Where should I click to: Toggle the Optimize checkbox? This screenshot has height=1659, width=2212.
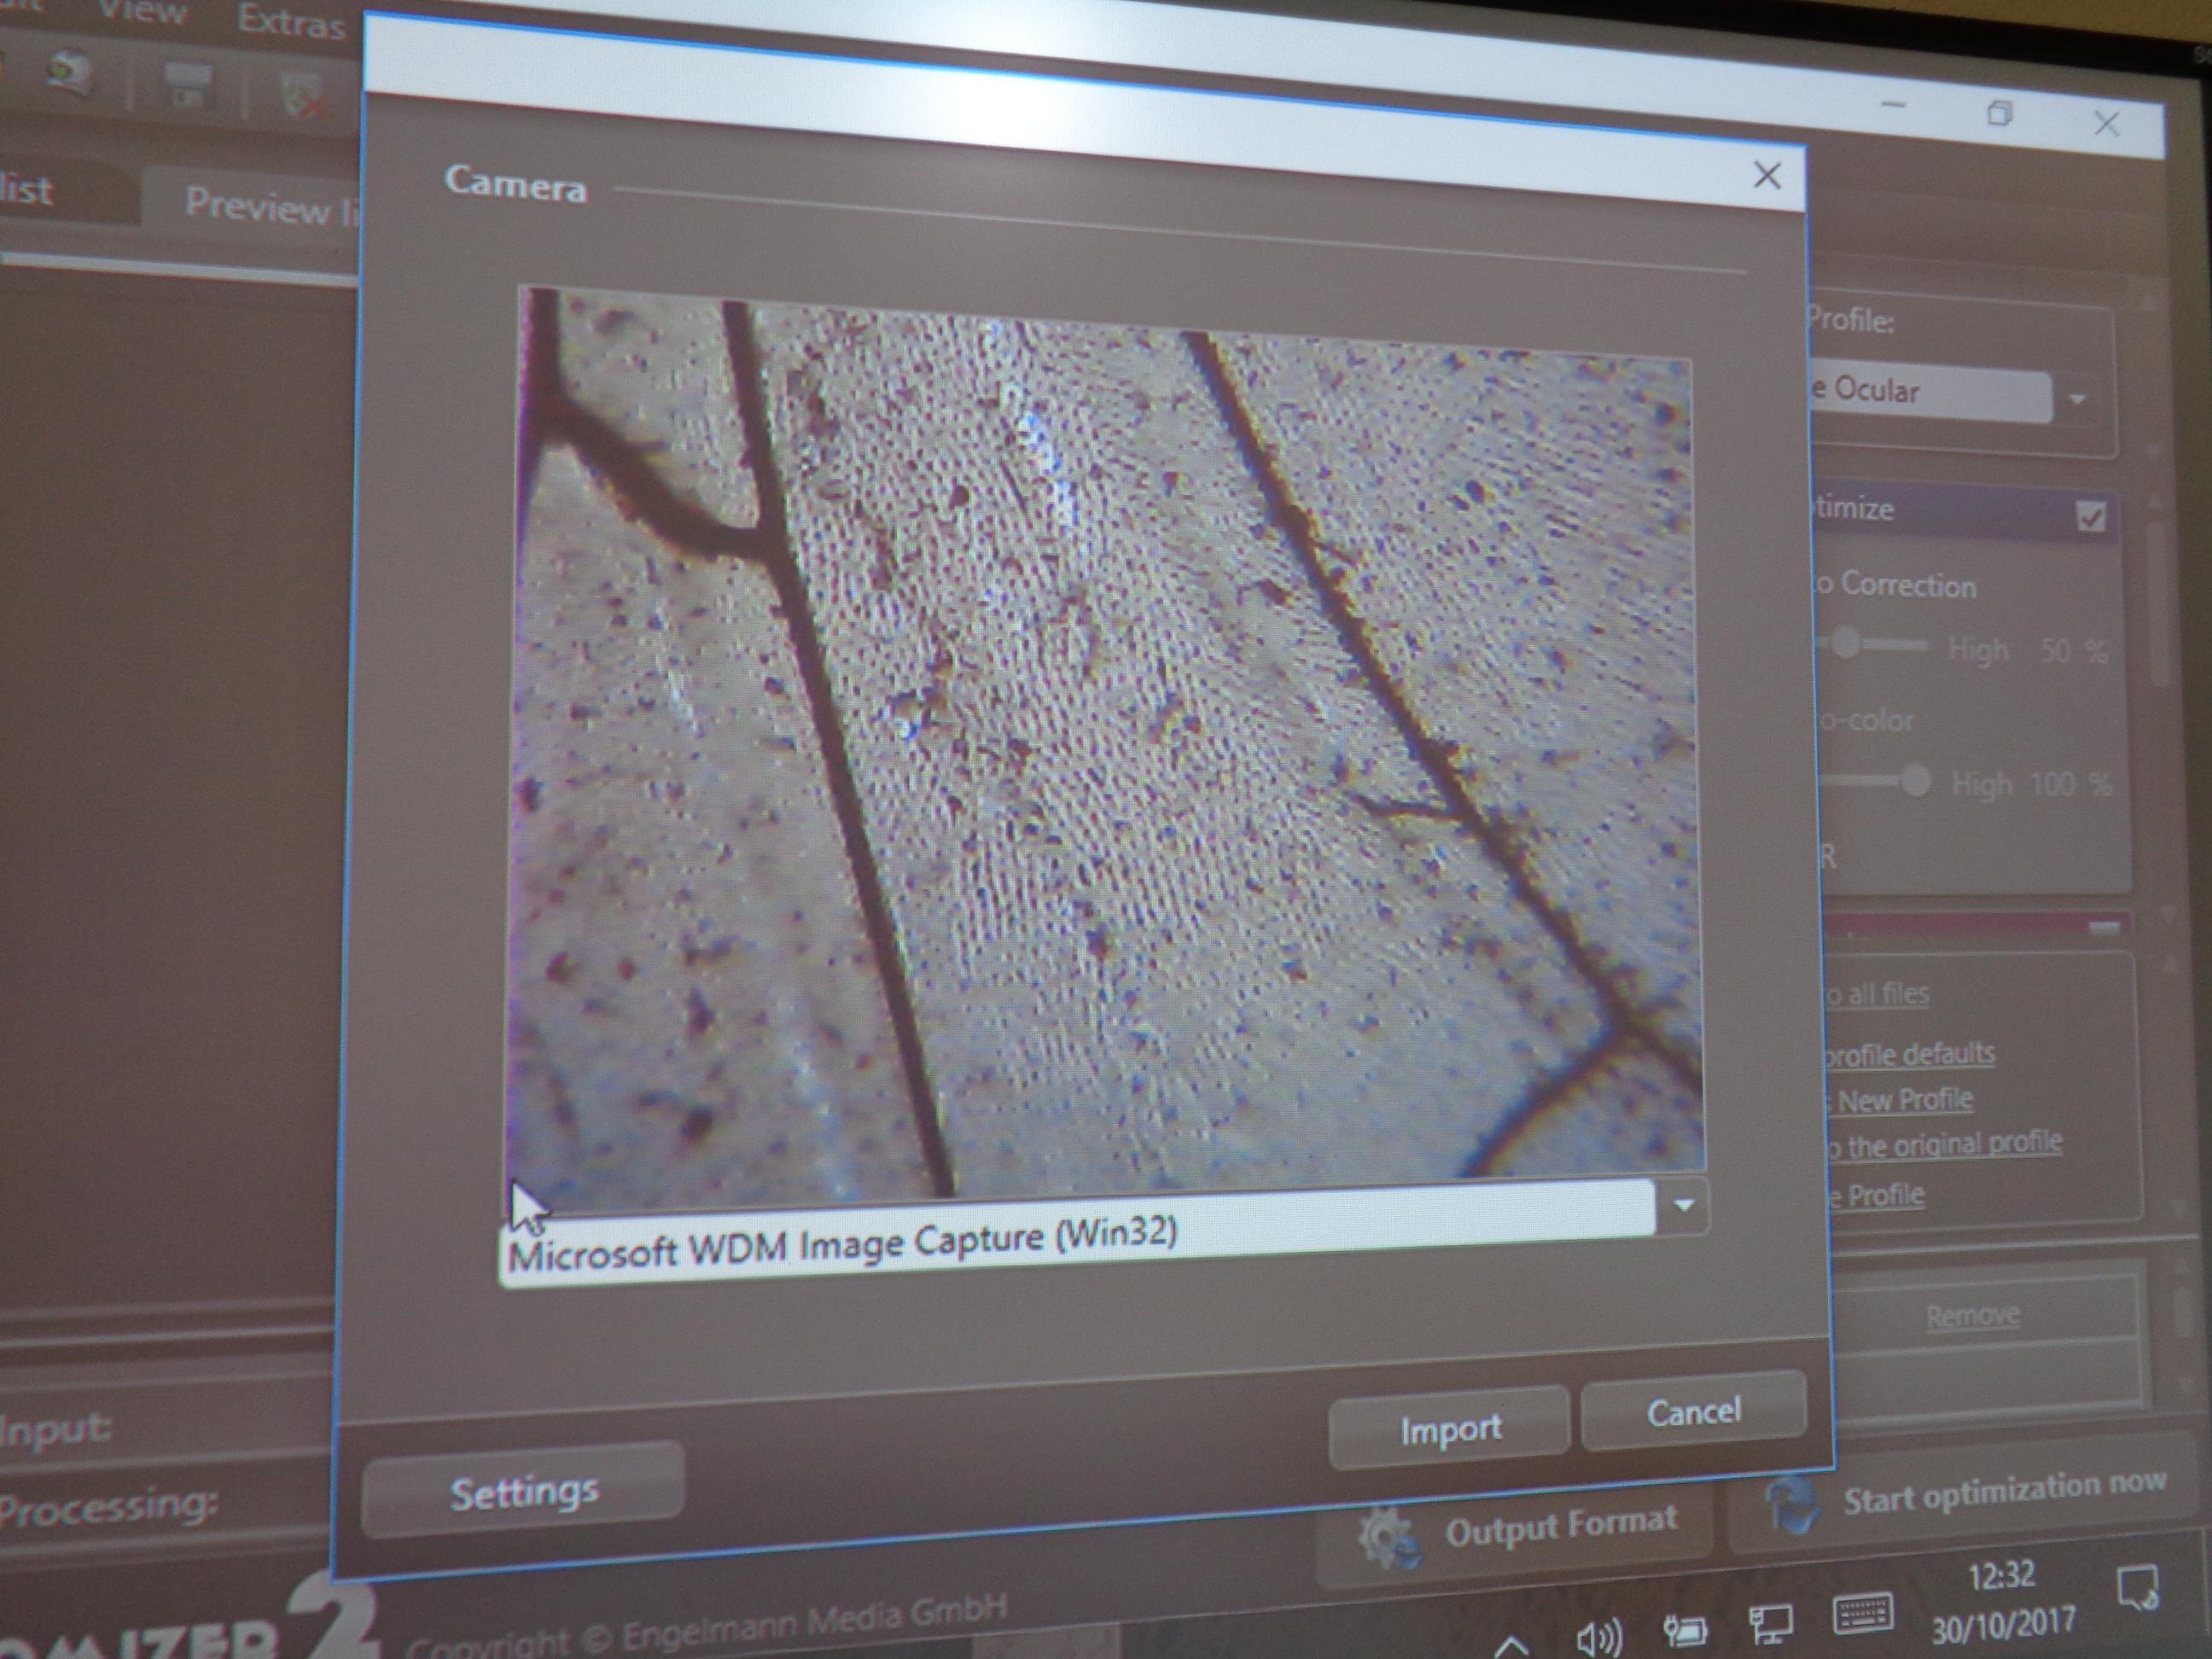pos(2091,517)
